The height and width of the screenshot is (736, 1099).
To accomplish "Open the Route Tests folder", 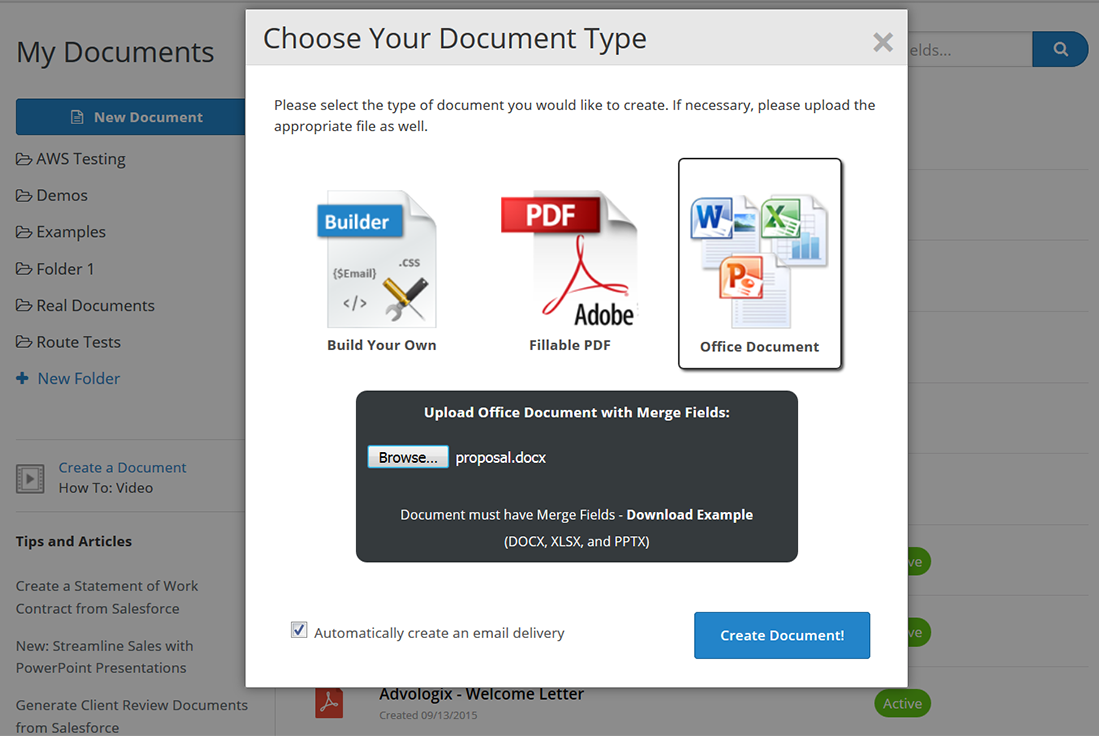I will 78,342.
